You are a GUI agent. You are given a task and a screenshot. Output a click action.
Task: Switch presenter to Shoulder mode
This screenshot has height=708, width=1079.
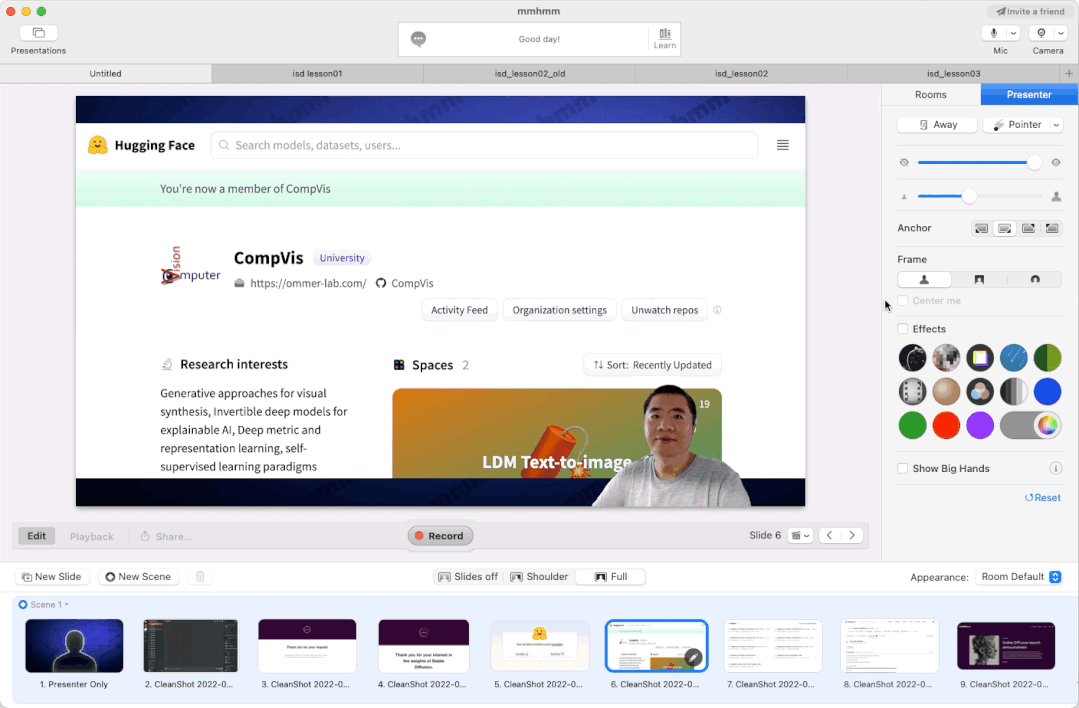[540, 577]
